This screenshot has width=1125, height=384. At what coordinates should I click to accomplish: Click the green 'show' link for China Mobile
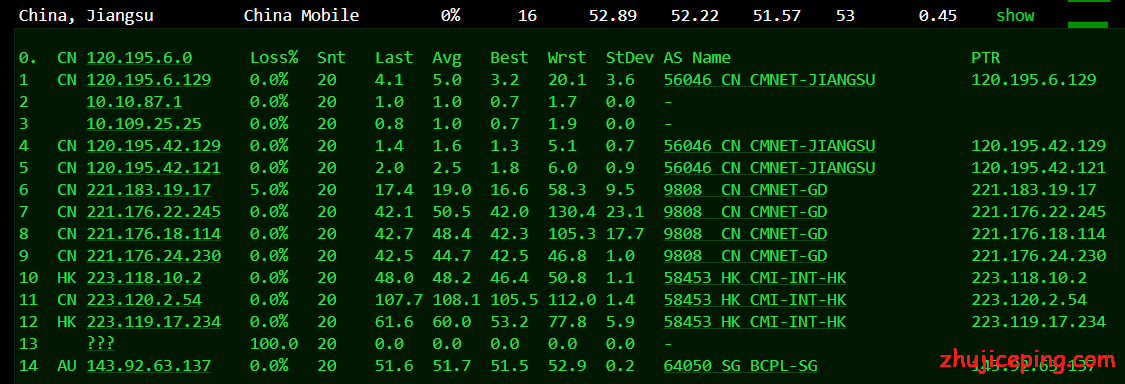click(x=1015, y=15)
